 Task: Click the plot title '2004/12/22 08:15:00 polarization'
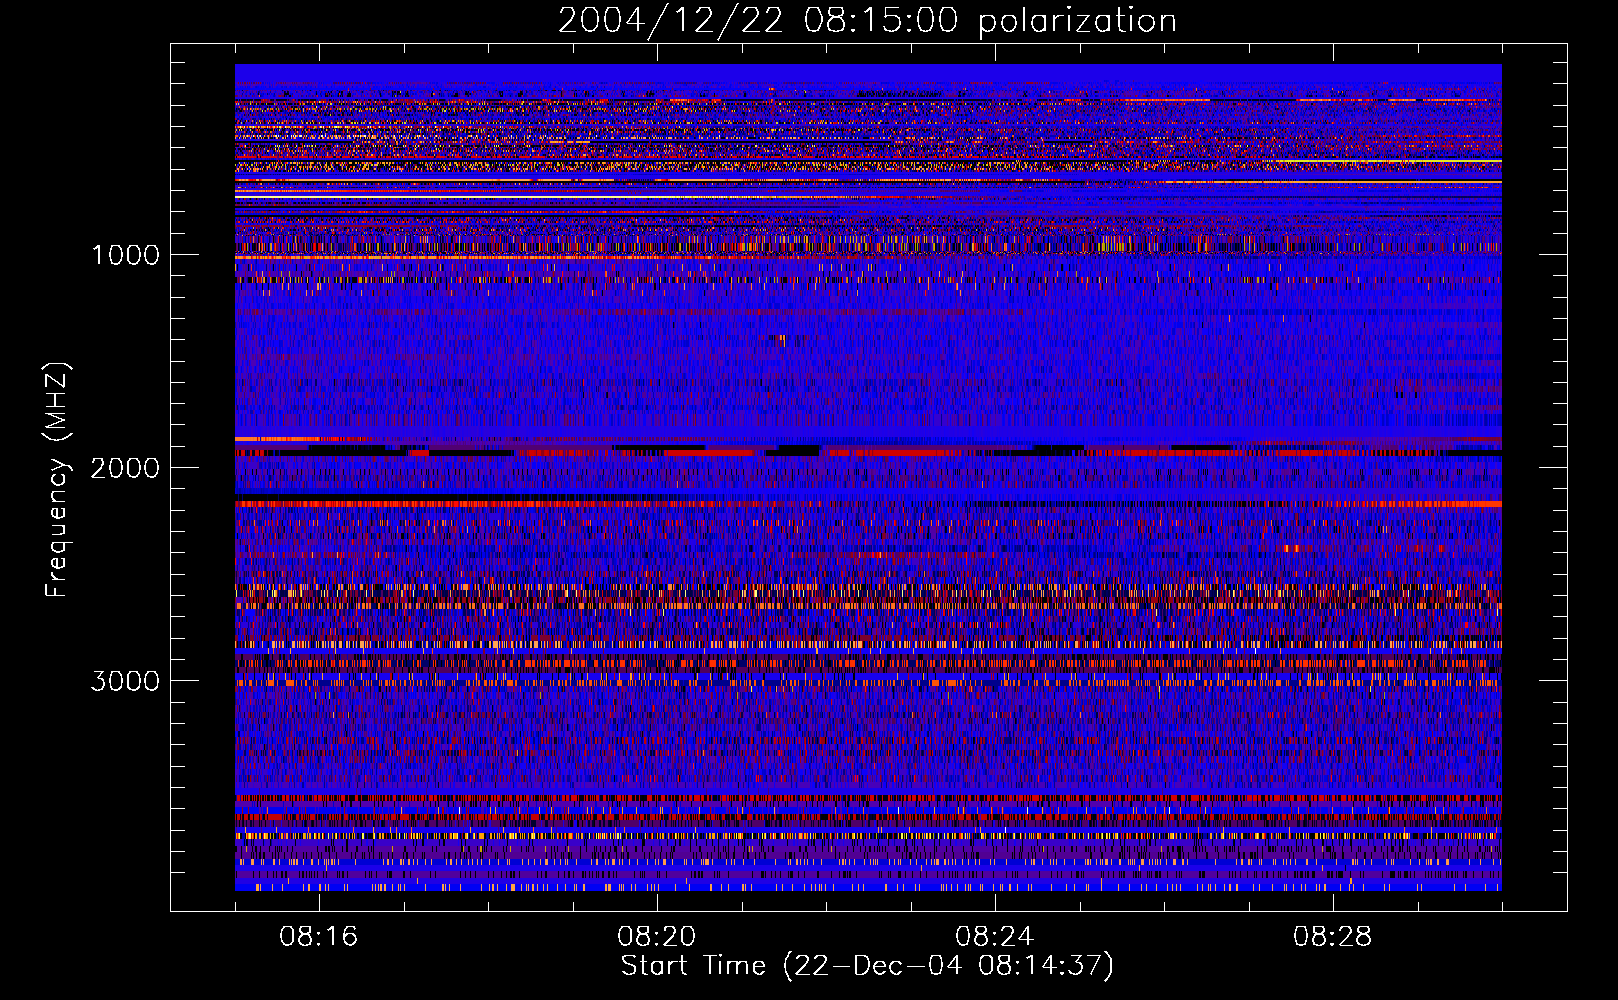pyautogui.click(x=867, y=21)
